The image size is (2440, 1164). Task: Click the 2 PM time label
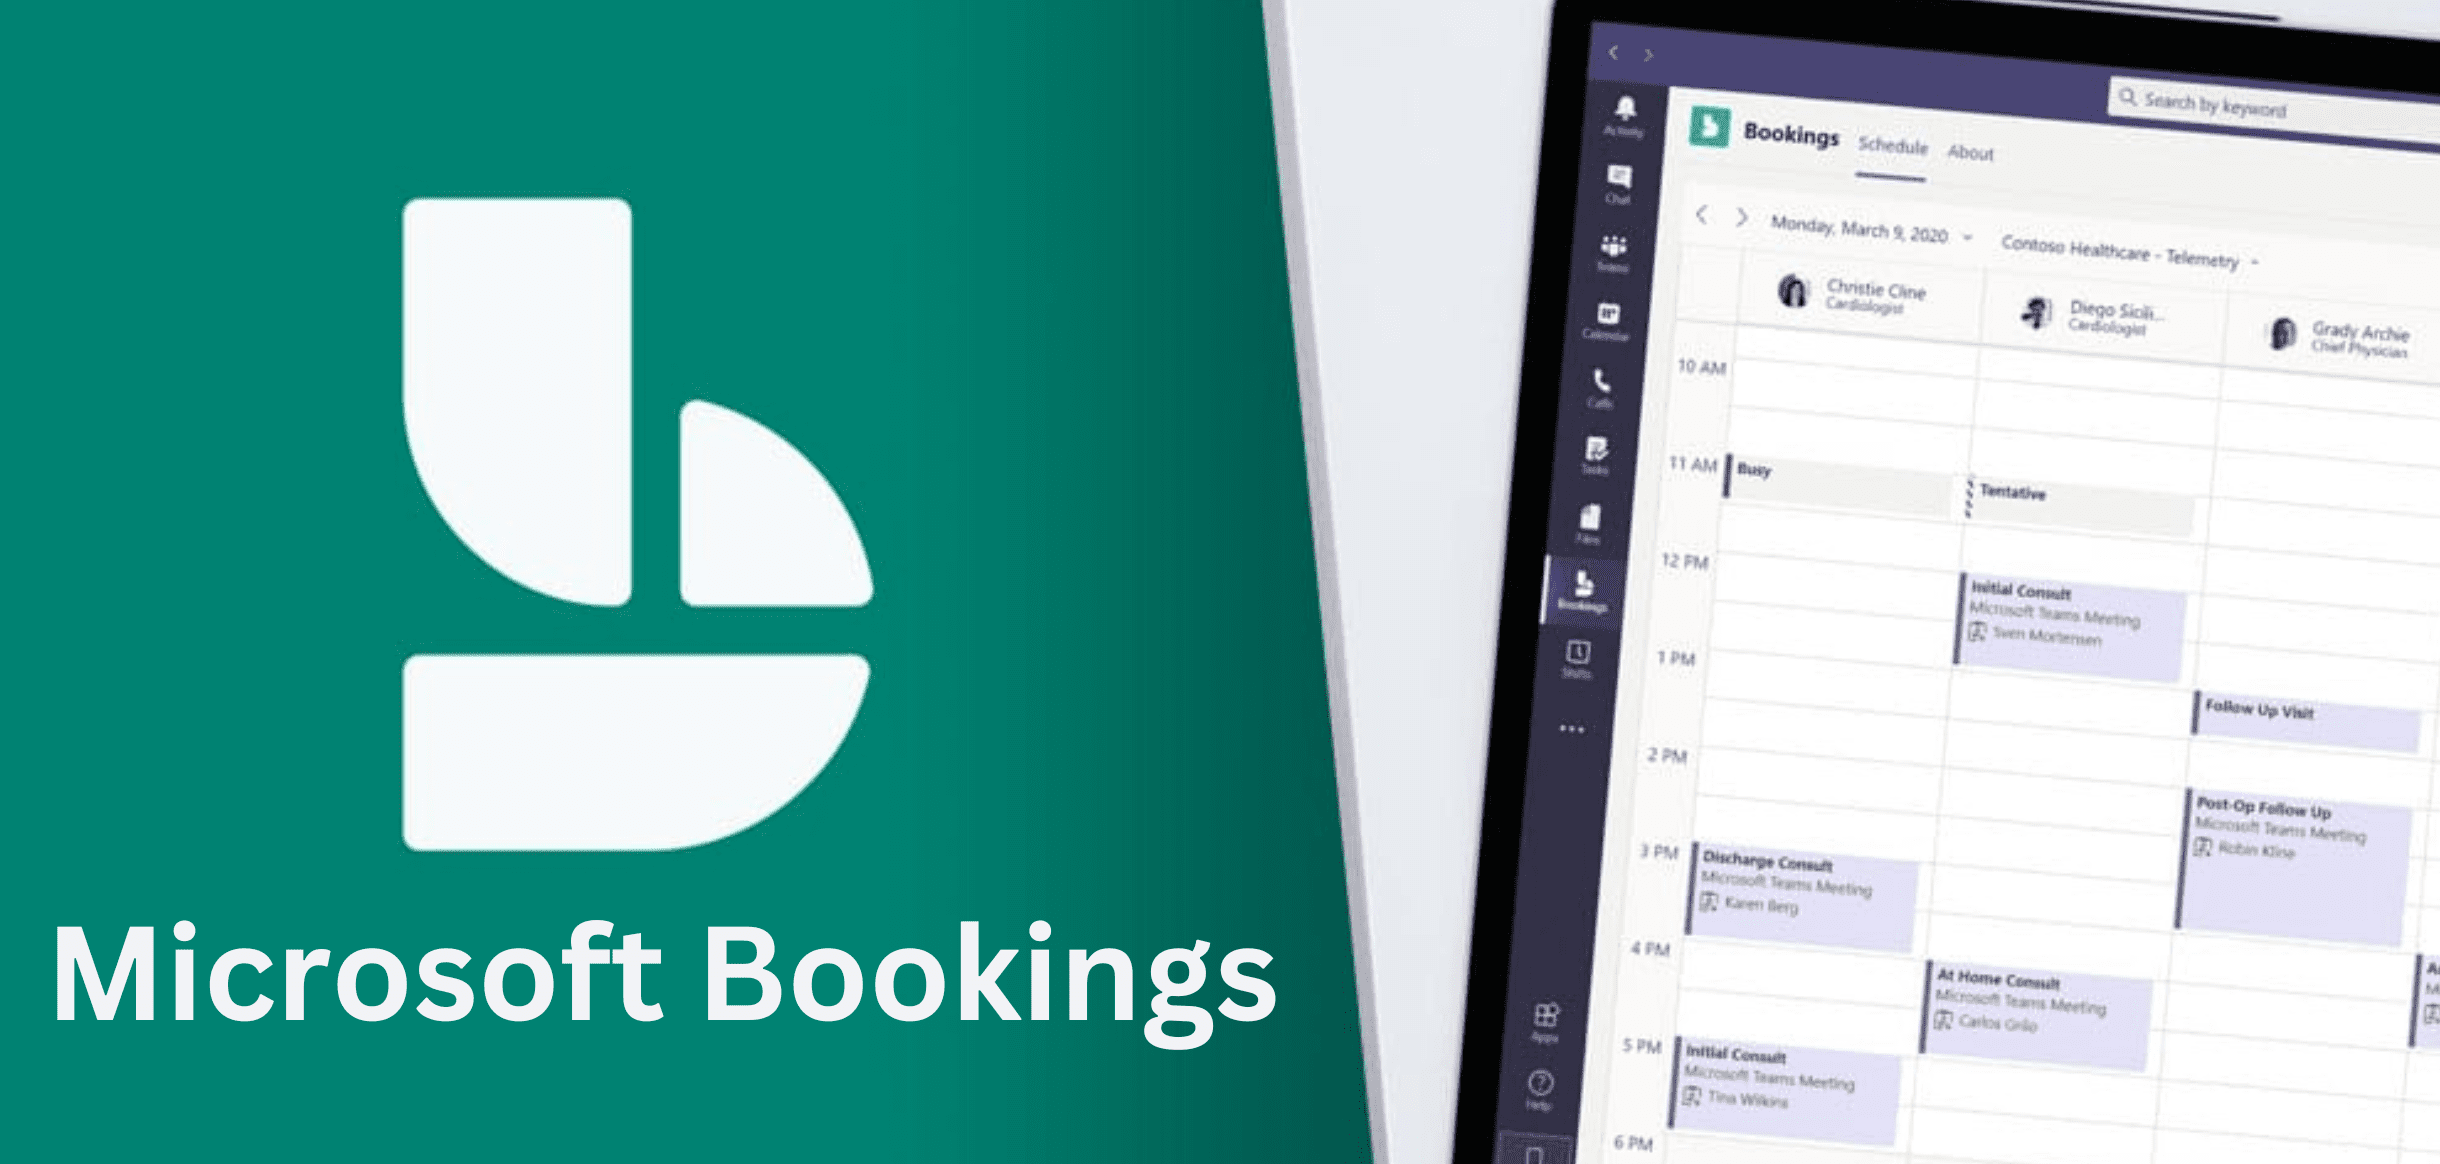click(1667, 755)
